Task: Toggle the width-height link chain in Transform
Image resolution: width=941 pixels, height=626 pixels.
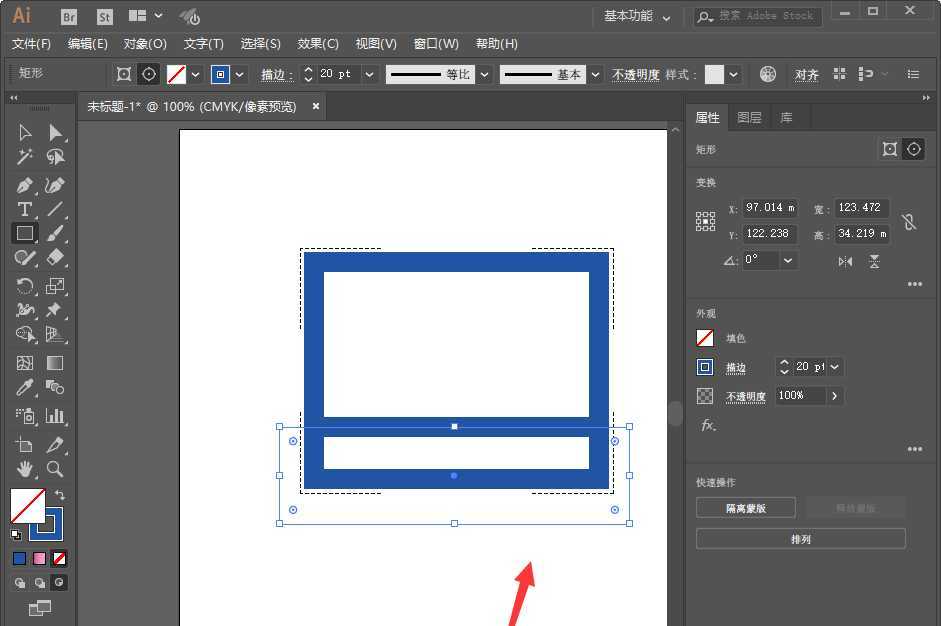Action: [x=908, y=221]
